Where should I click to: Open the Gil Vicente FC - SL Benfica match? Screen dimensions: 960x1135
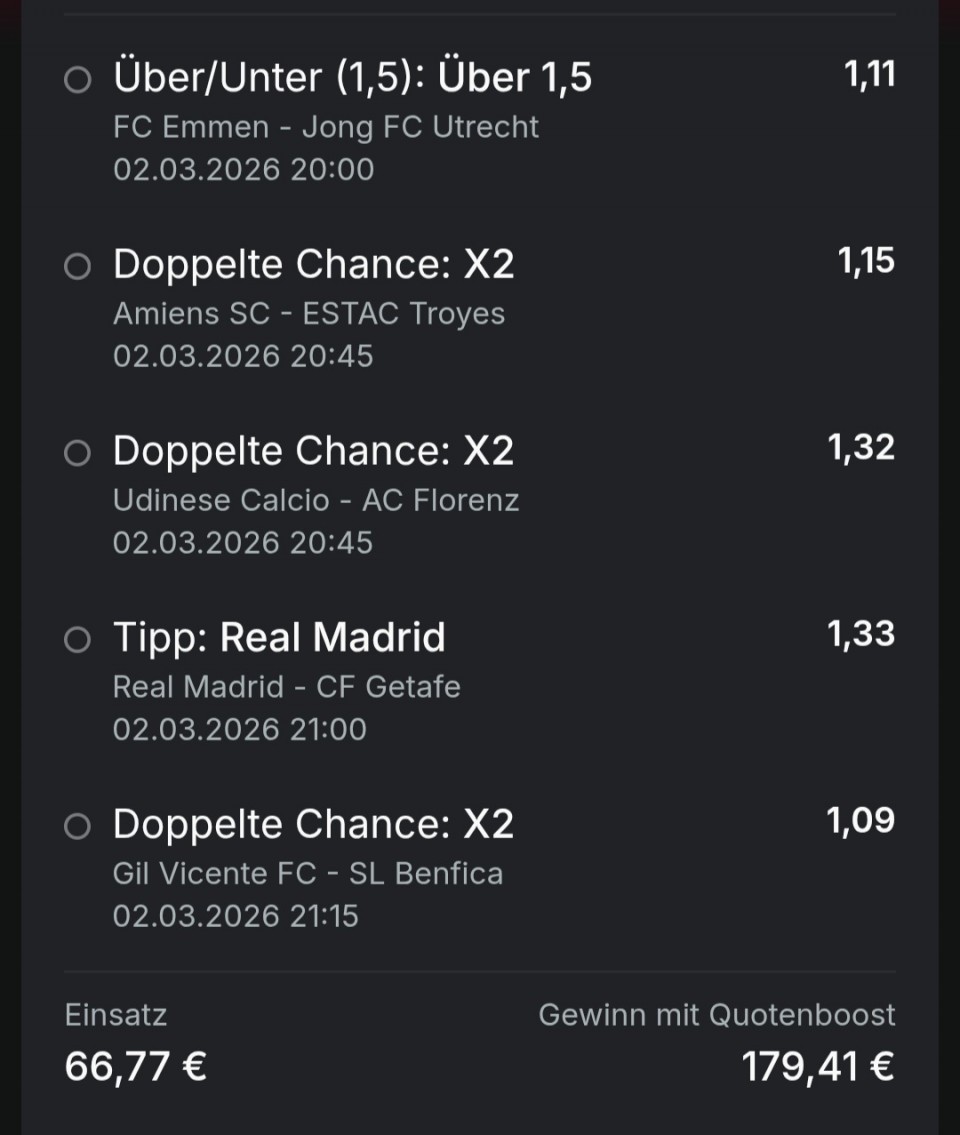pos(307,874)
